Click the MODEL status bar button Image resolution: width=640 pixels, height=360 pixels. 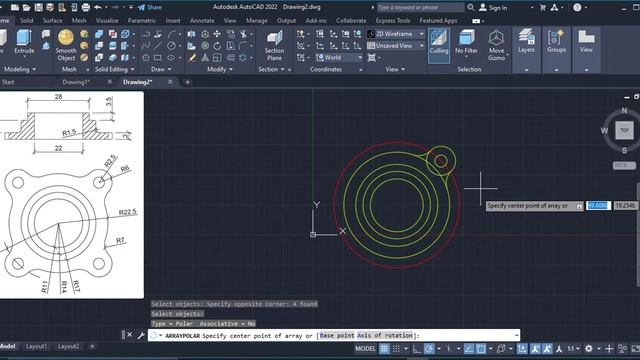pos(365,349)
